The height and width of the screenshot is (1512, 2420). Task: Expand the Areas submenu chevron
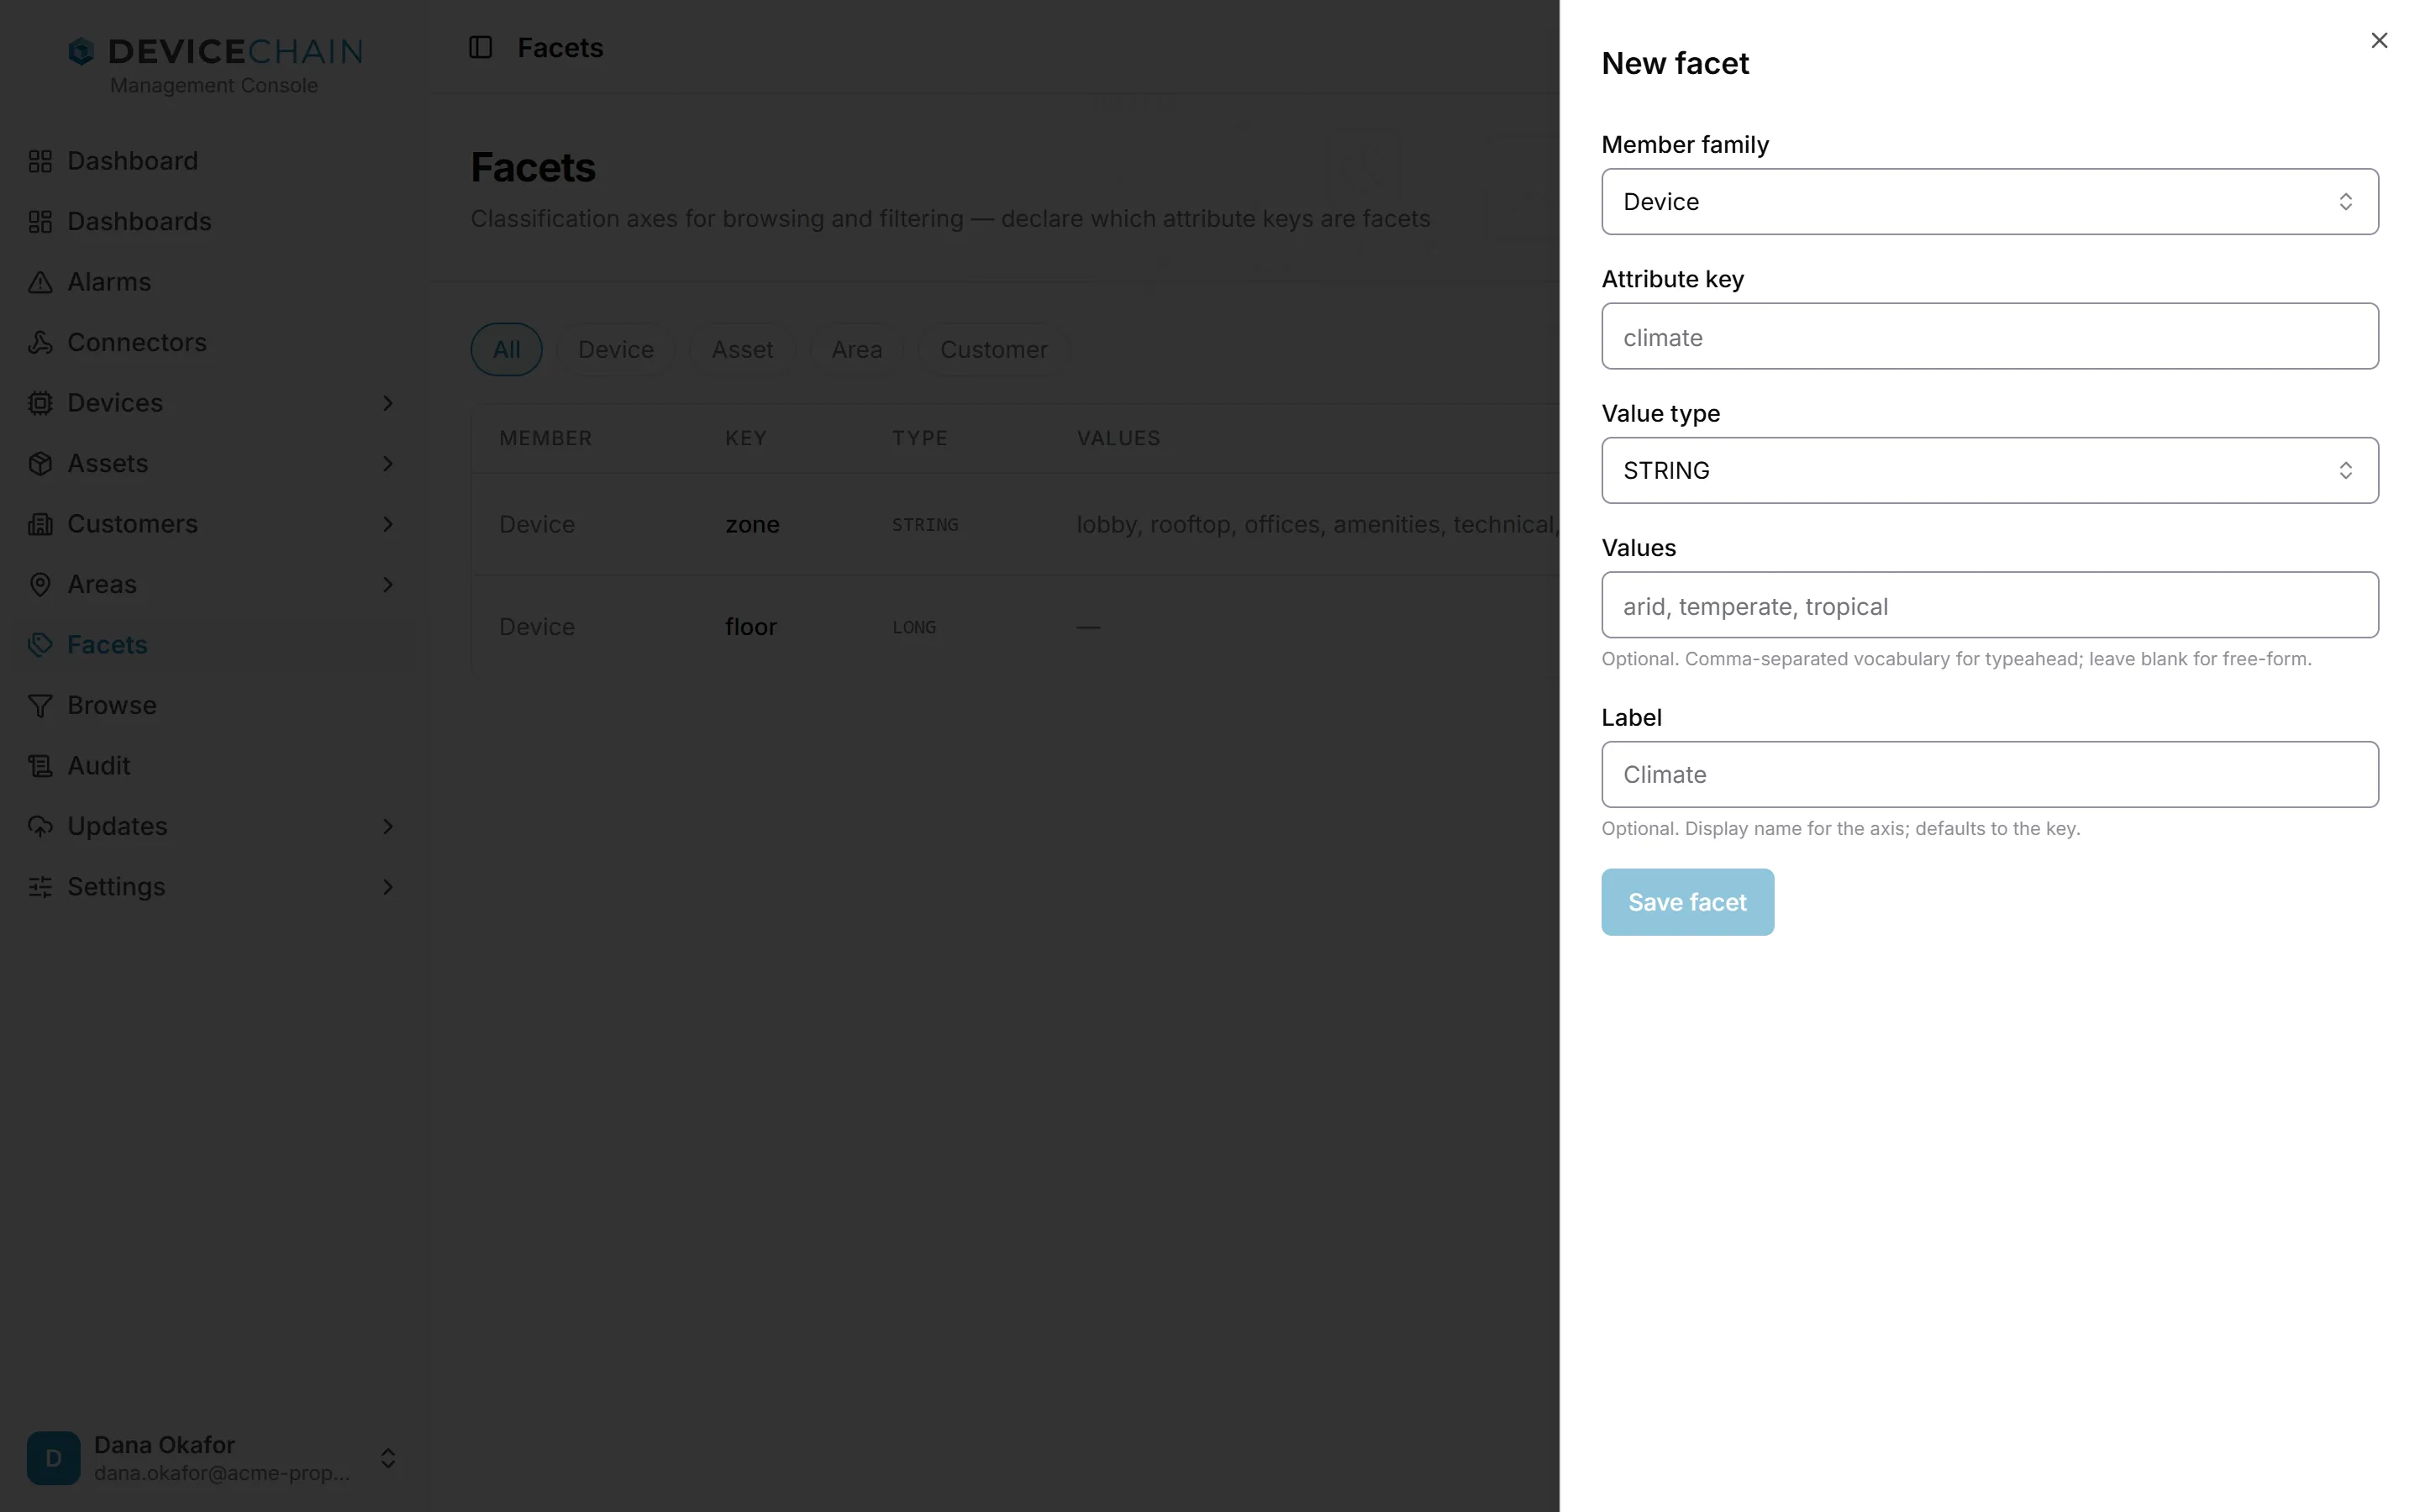pyautogui.click(x=388, y=585)
